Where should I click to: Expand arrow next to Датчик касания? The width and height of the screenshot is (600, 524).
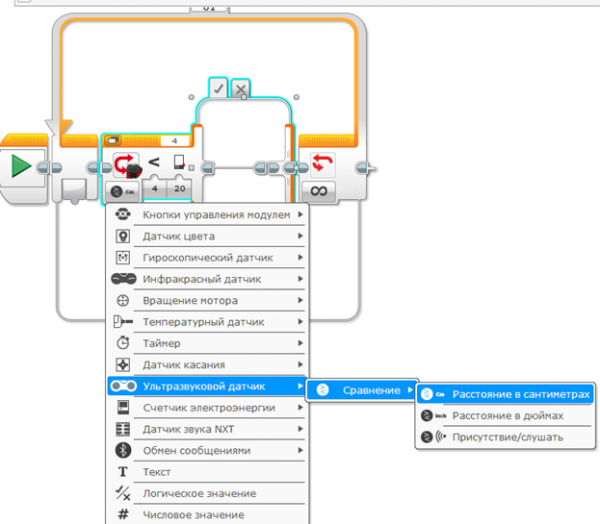pos(300,364)
